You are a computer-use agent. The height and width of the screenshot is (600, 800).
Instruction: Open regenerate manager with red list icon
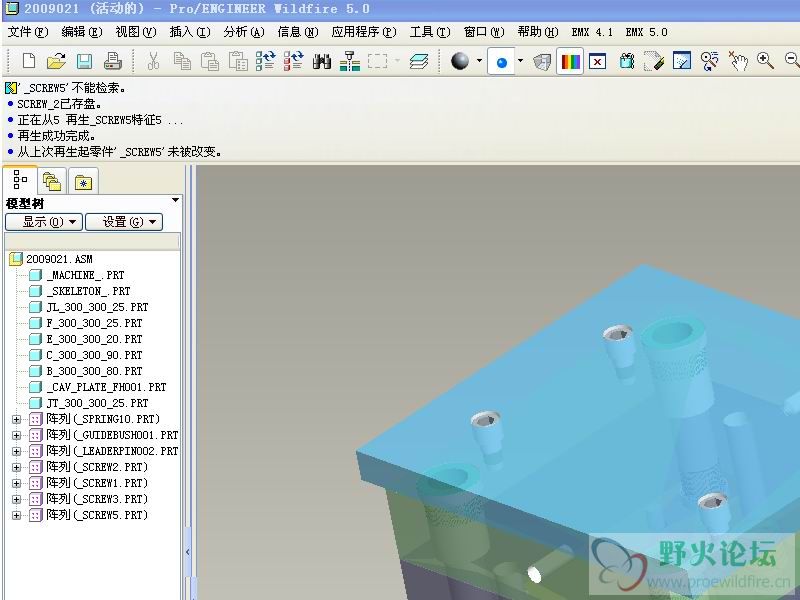[294, 61]
